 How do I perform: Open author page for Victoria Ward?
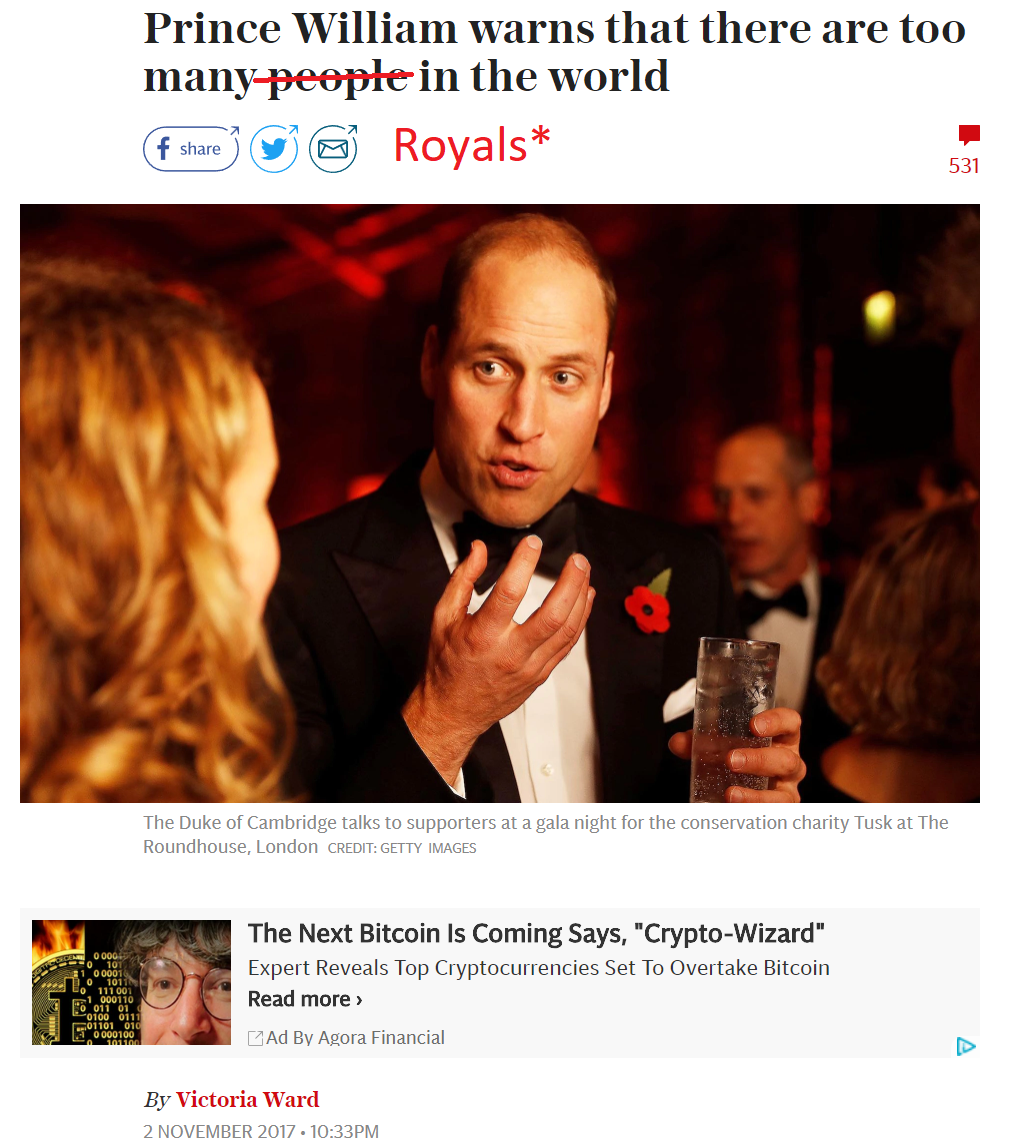(x=247, y=1100)
